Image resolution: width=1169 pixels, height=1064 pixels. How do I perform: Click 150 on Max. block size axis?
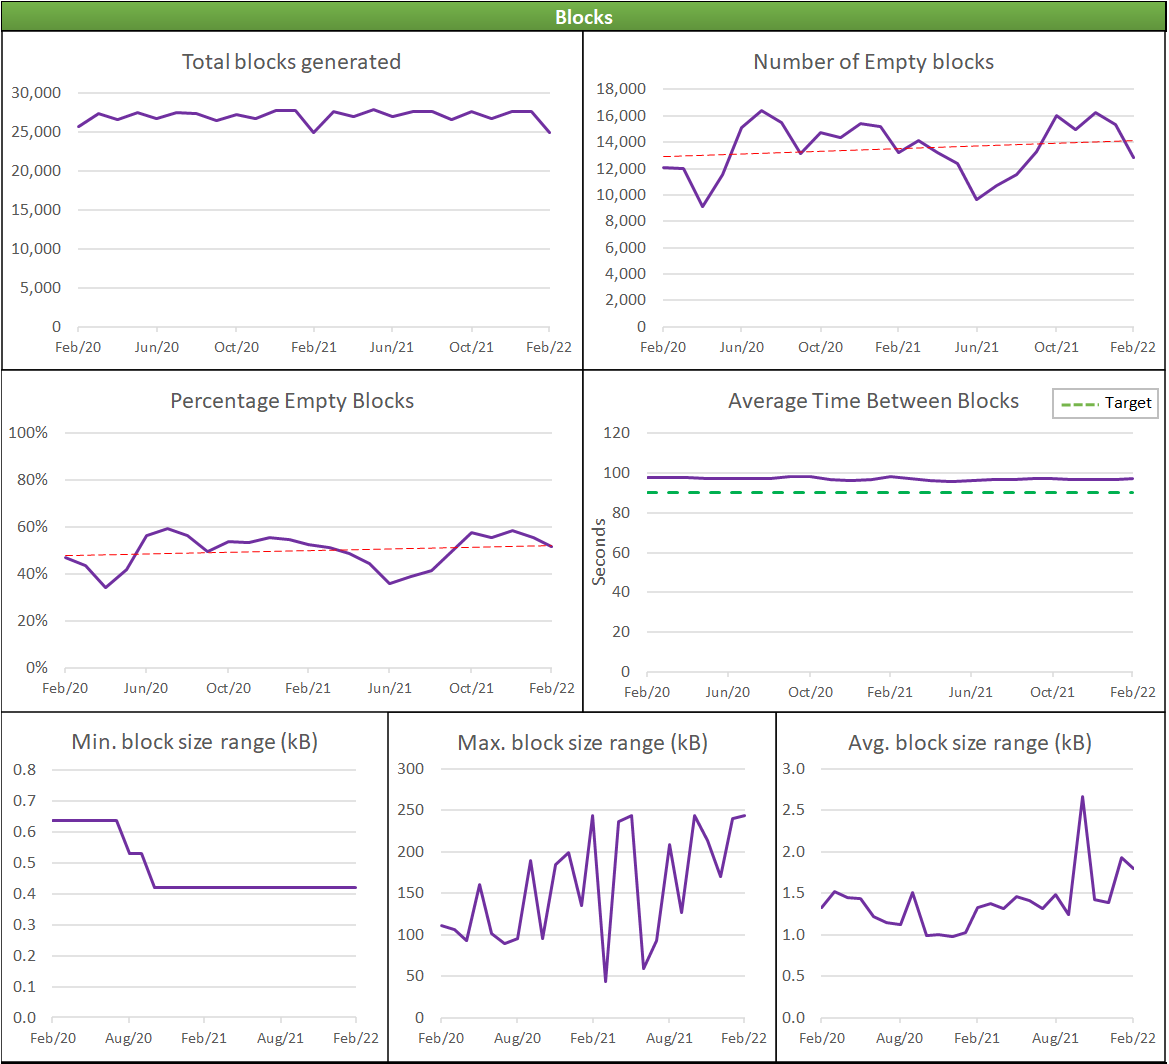[x=410, y=893]
